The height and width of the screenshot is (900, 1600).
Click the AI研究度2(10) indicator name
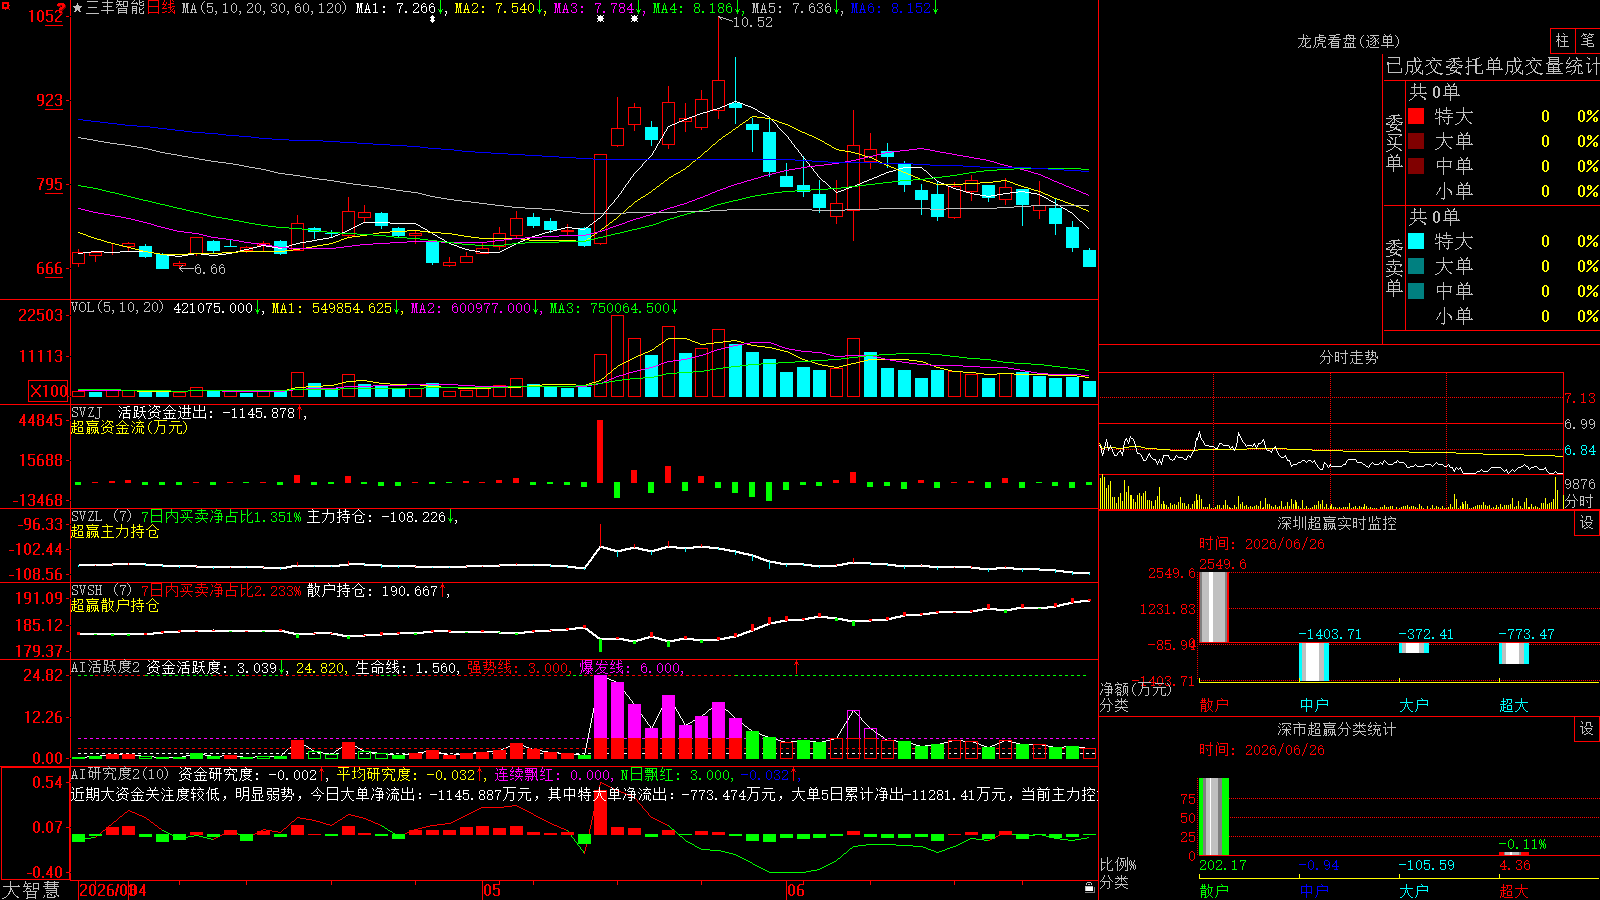pos(121,774)
